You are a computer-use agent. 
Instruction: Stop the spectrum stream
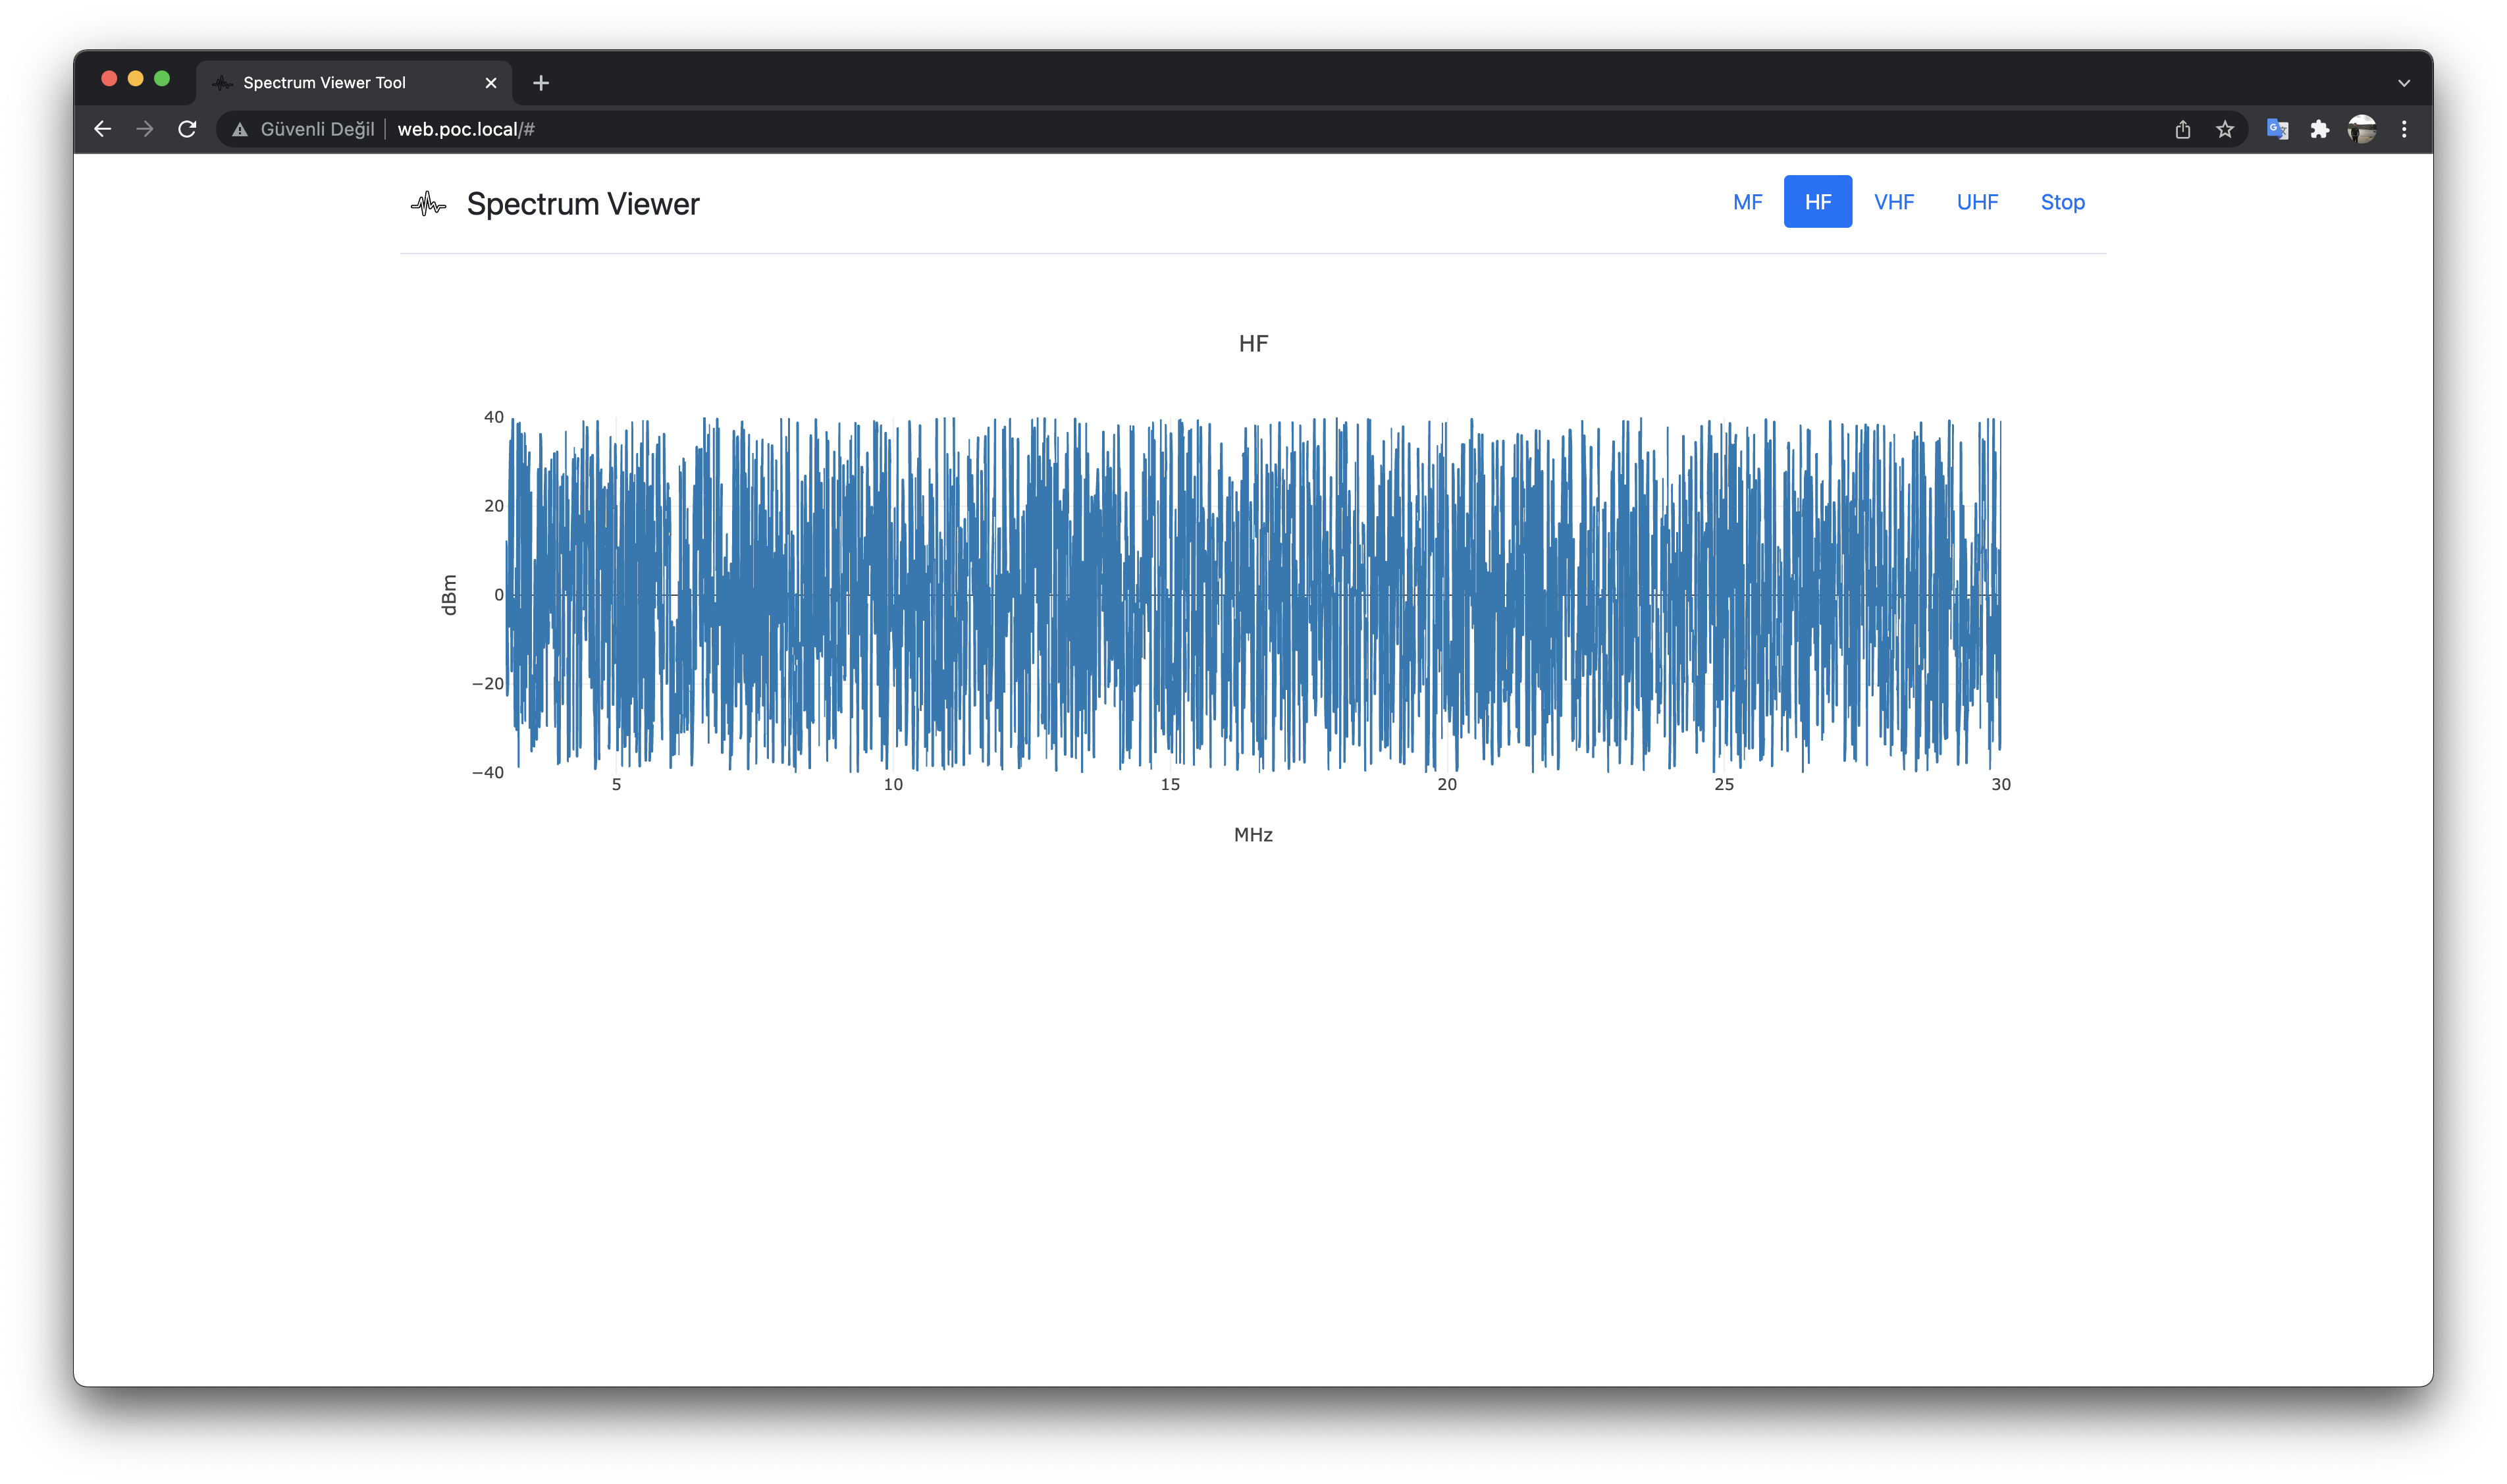click(2062, 202)
